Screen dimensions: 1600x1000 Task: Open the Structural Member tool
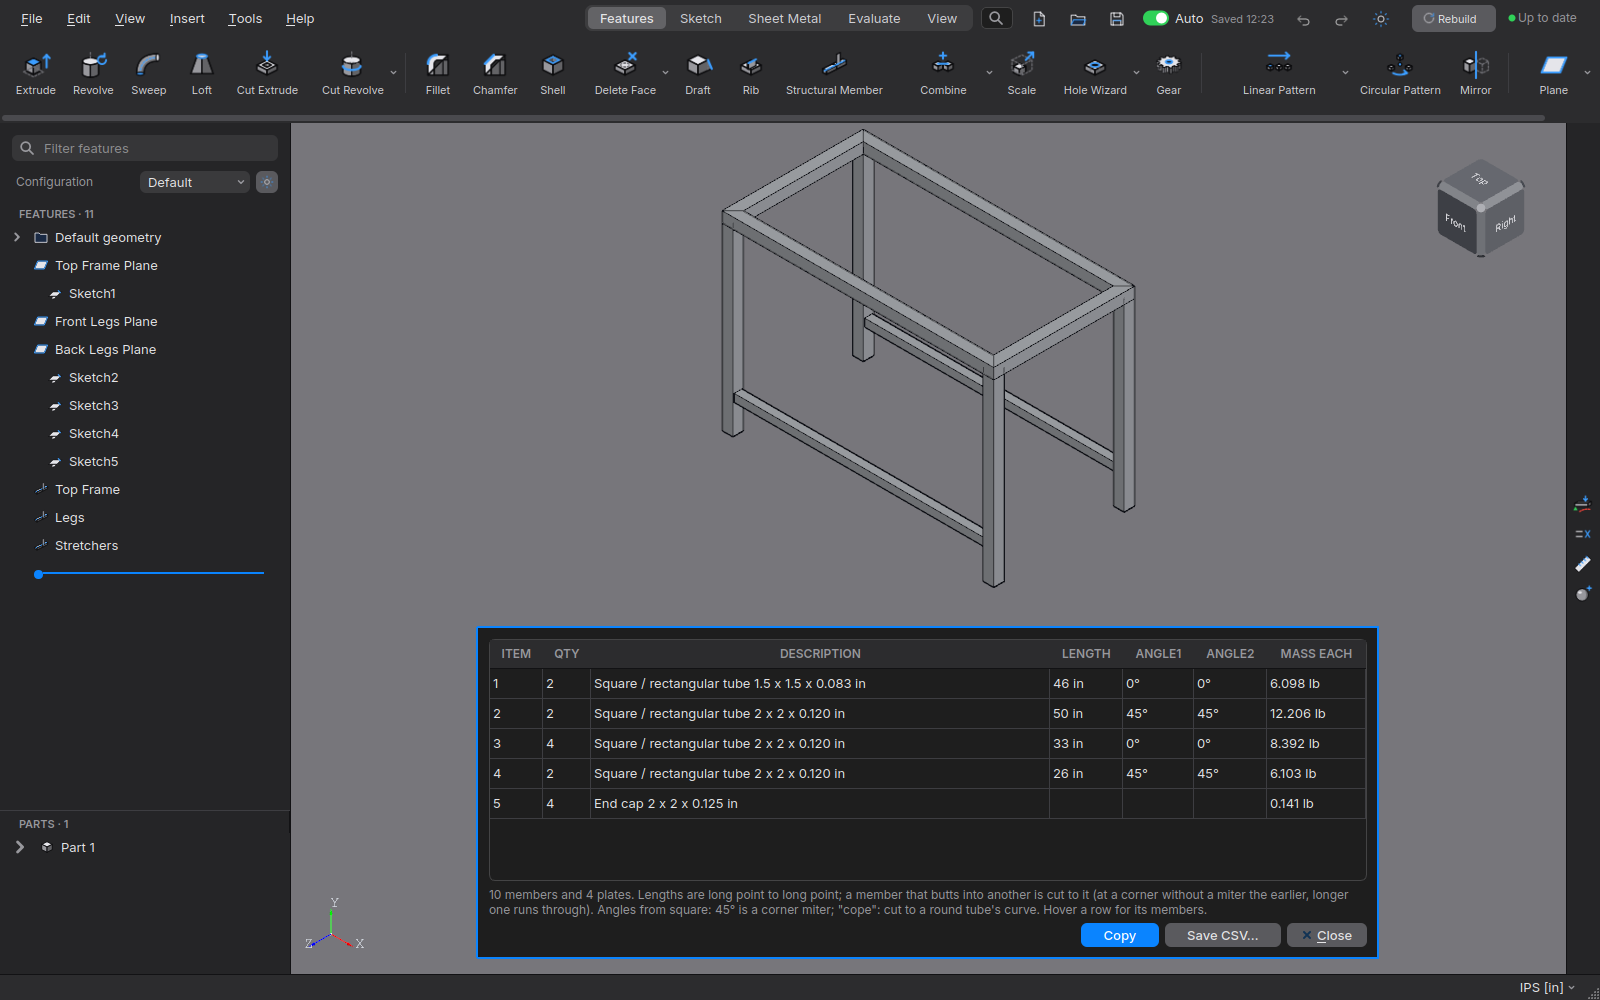[834, 75]
